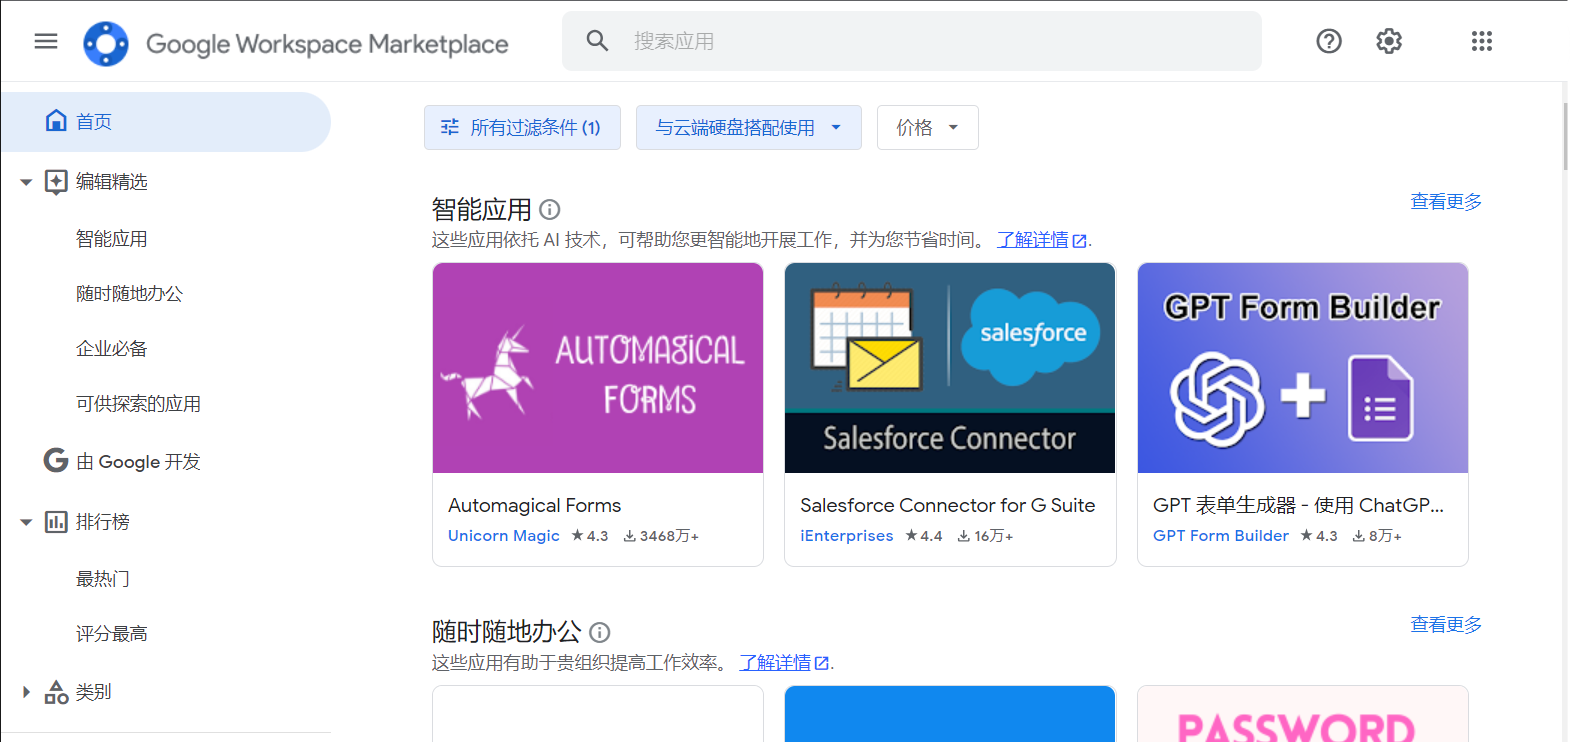The height and width of the screenshot is (742, 1572).
Task: Collapse the 排行榜 section arrow
Action: click(26, 522)
